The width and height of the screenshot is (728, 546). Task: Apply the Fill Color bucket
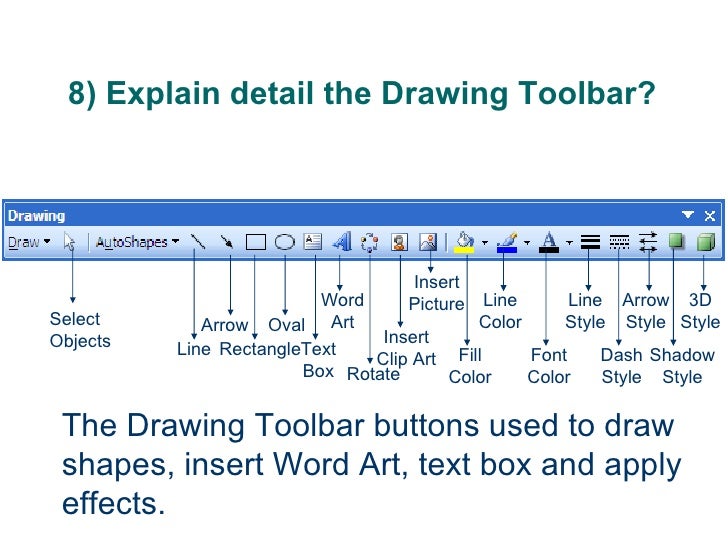(464, 242)
